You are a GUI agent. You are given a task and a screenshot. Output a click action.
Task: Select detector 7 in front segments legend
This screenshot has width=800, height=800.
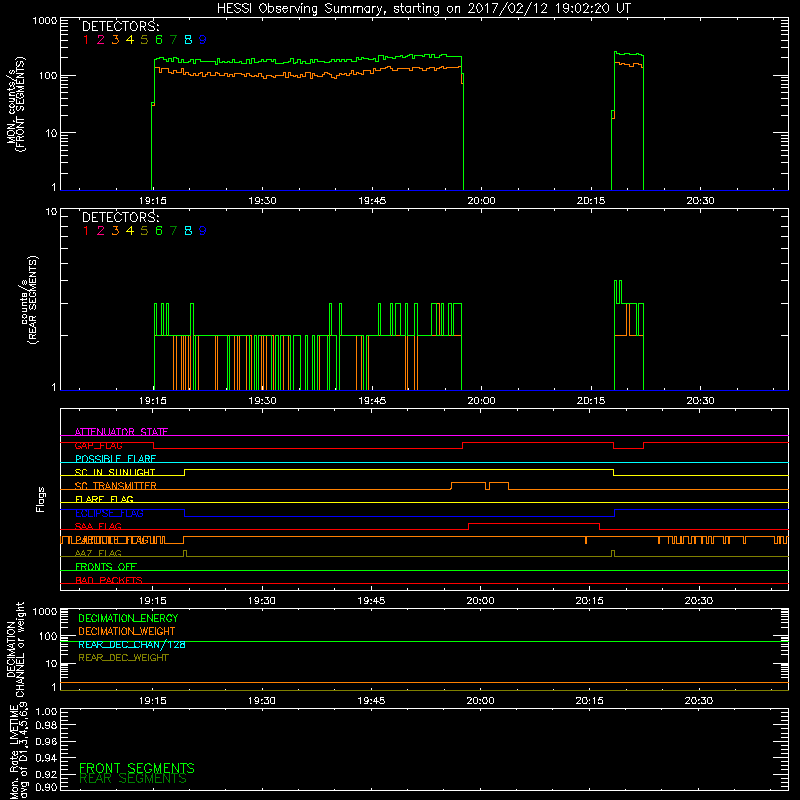[173, 40]
